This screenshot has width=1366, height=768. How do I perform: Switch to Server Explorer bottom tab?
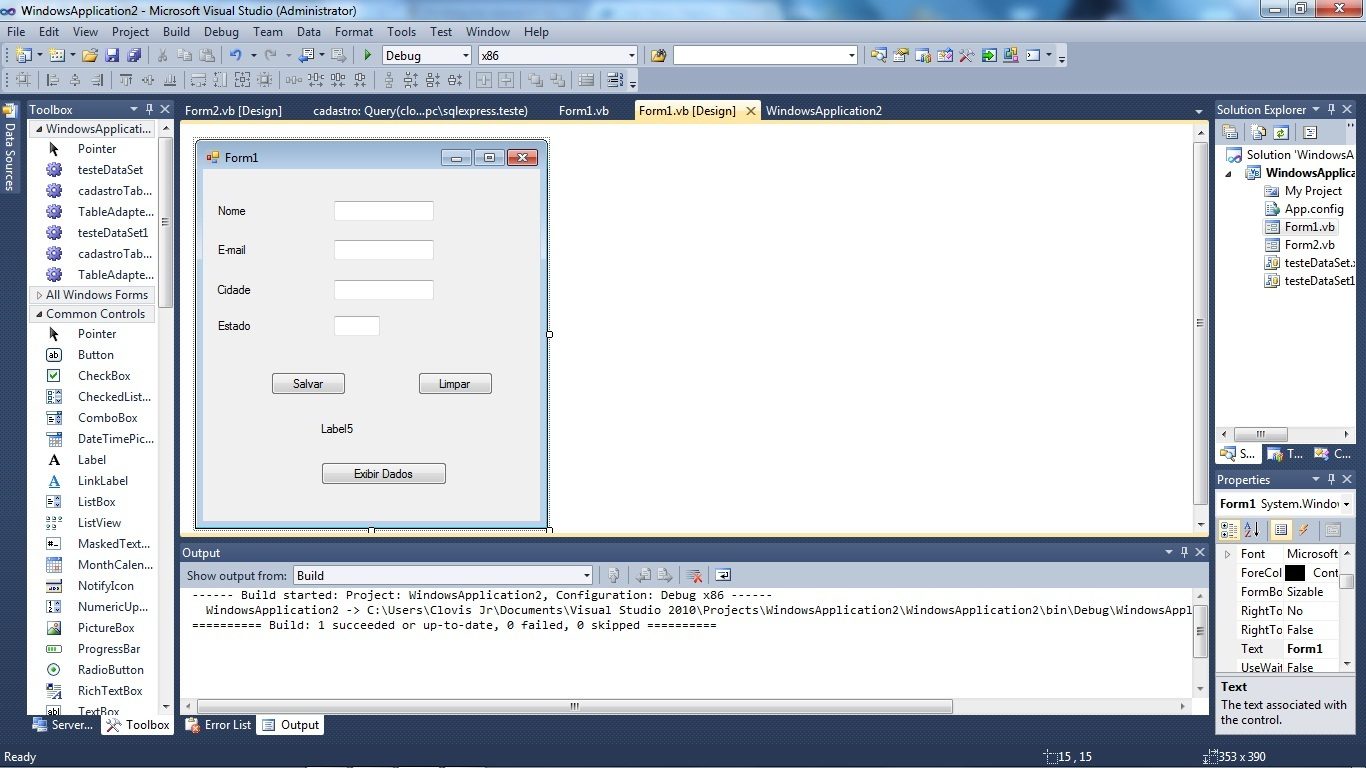[63, 725]
